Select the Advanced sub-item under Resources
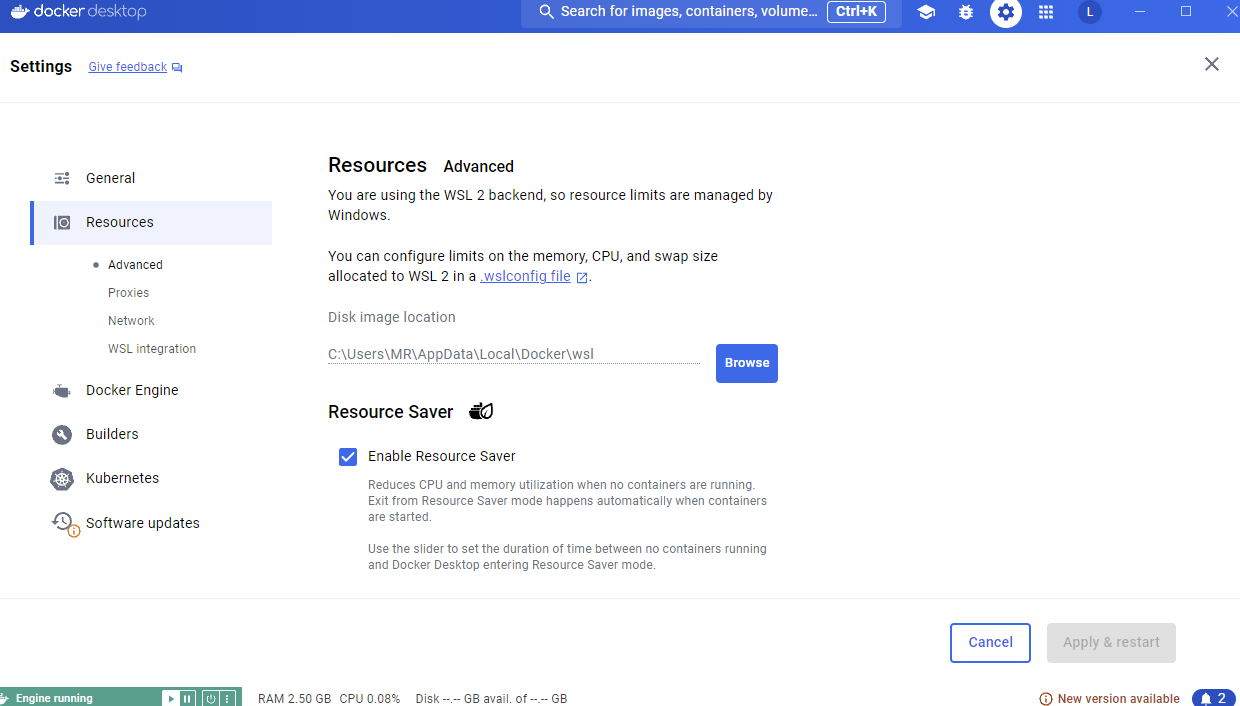Screen dimensions: 1240x706 [x=135, y=265]
